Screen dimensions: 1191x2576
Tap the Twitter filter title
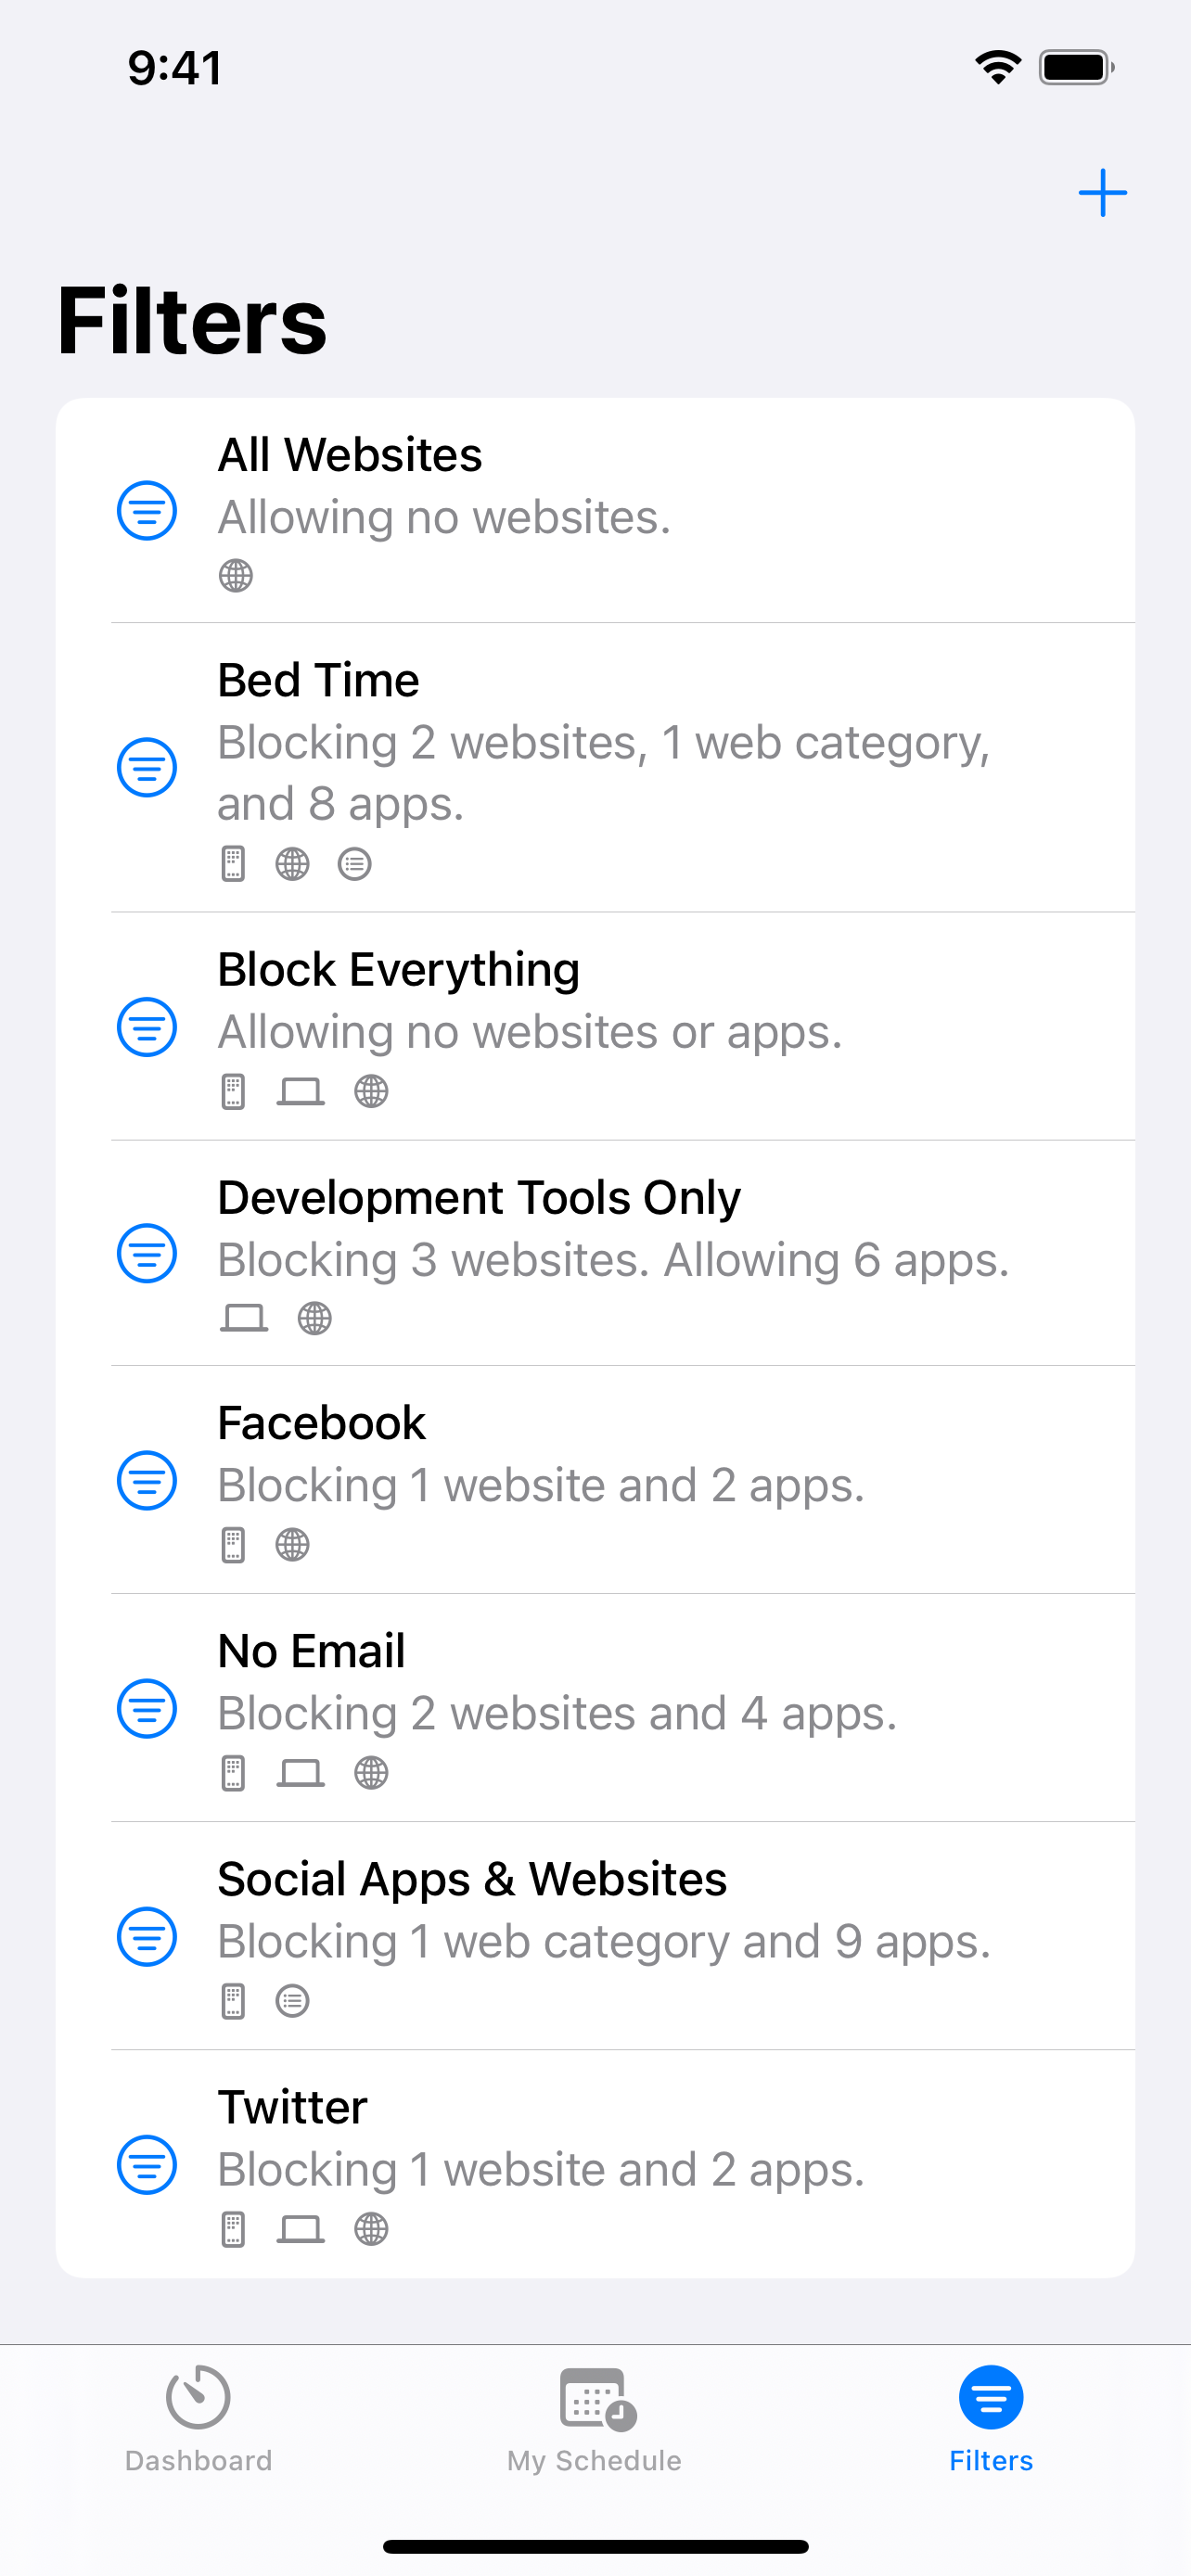292,2108
